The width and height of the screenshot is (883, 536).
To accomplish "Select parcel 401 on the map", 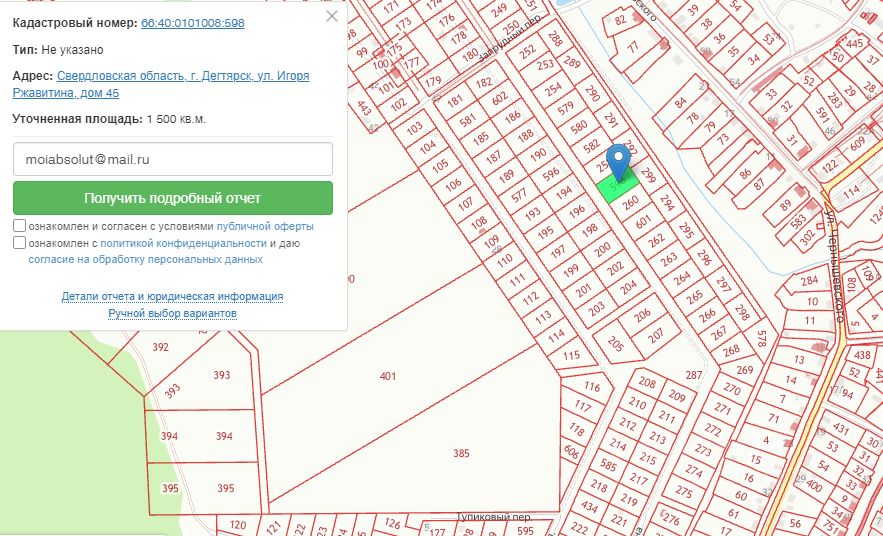I will (x=388, y=376).
